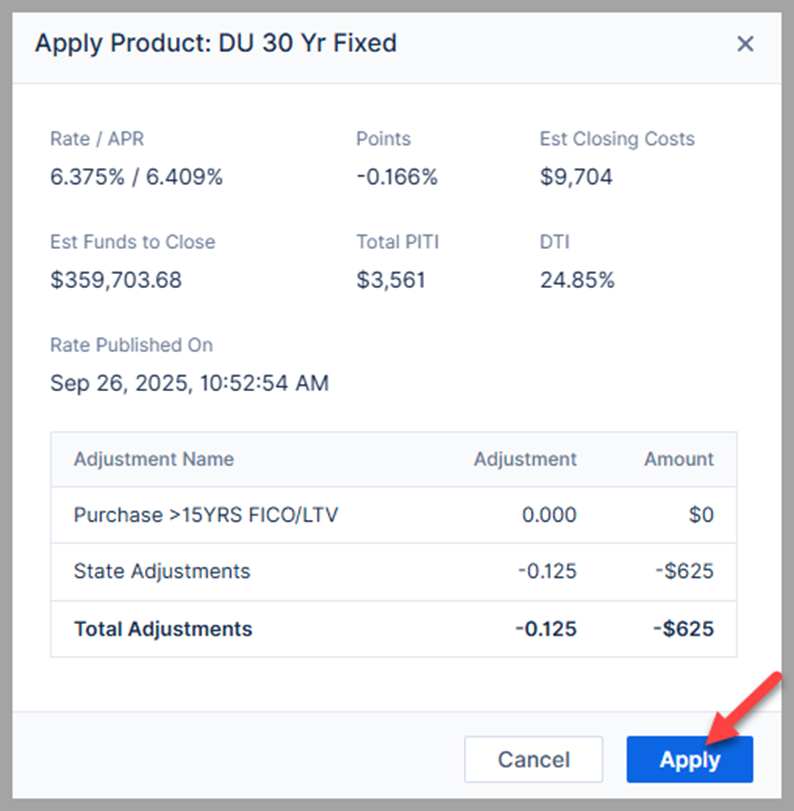Image resolution: width=794 pixels, height=811 pixels.
Task: Click the Est Funds to Close amount
Action: click(116, 280)
